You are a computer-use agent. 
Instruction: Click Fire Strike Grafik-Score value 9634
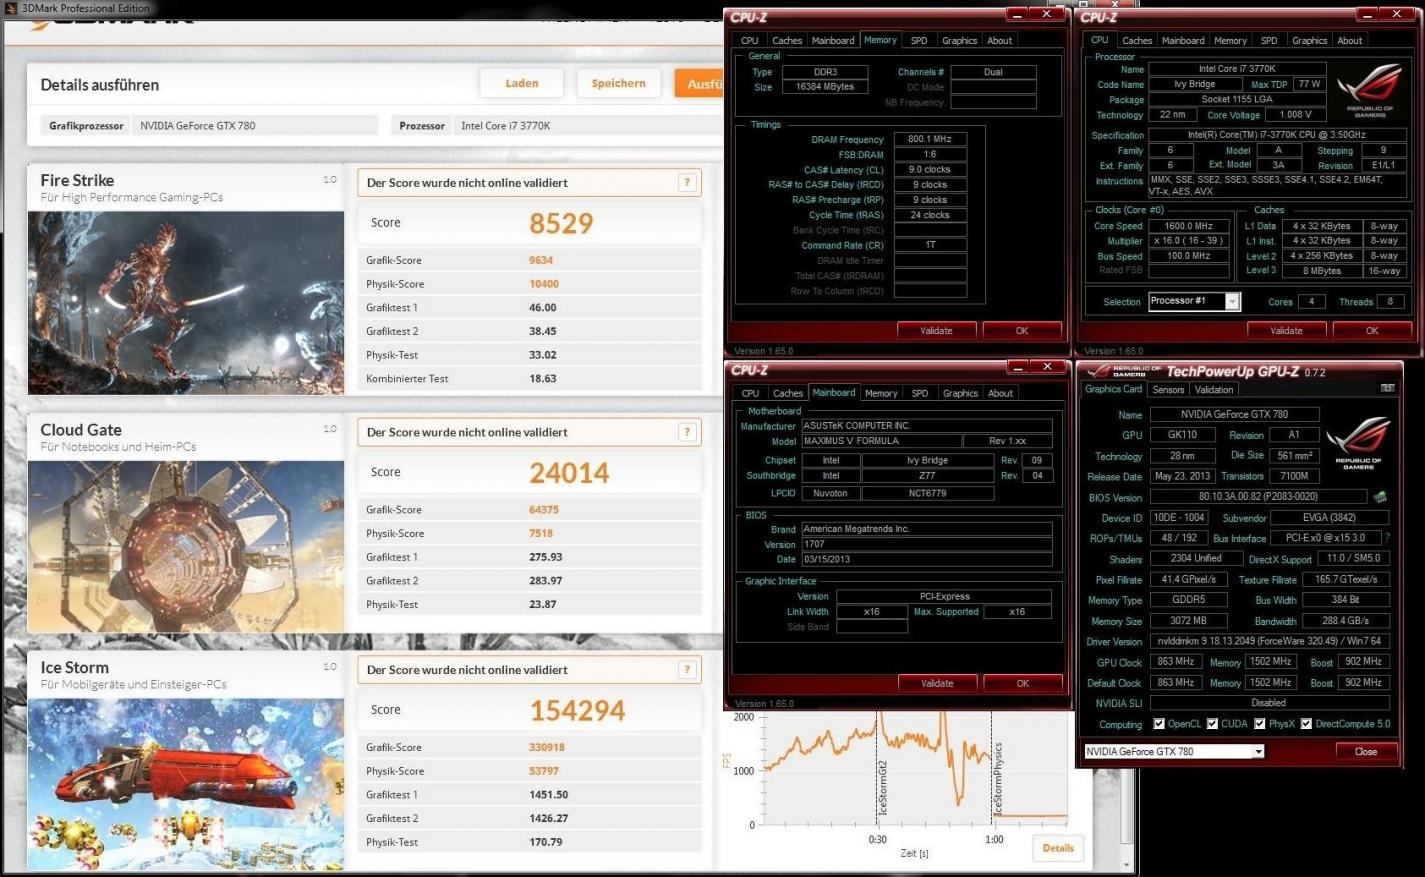[541, 260]
